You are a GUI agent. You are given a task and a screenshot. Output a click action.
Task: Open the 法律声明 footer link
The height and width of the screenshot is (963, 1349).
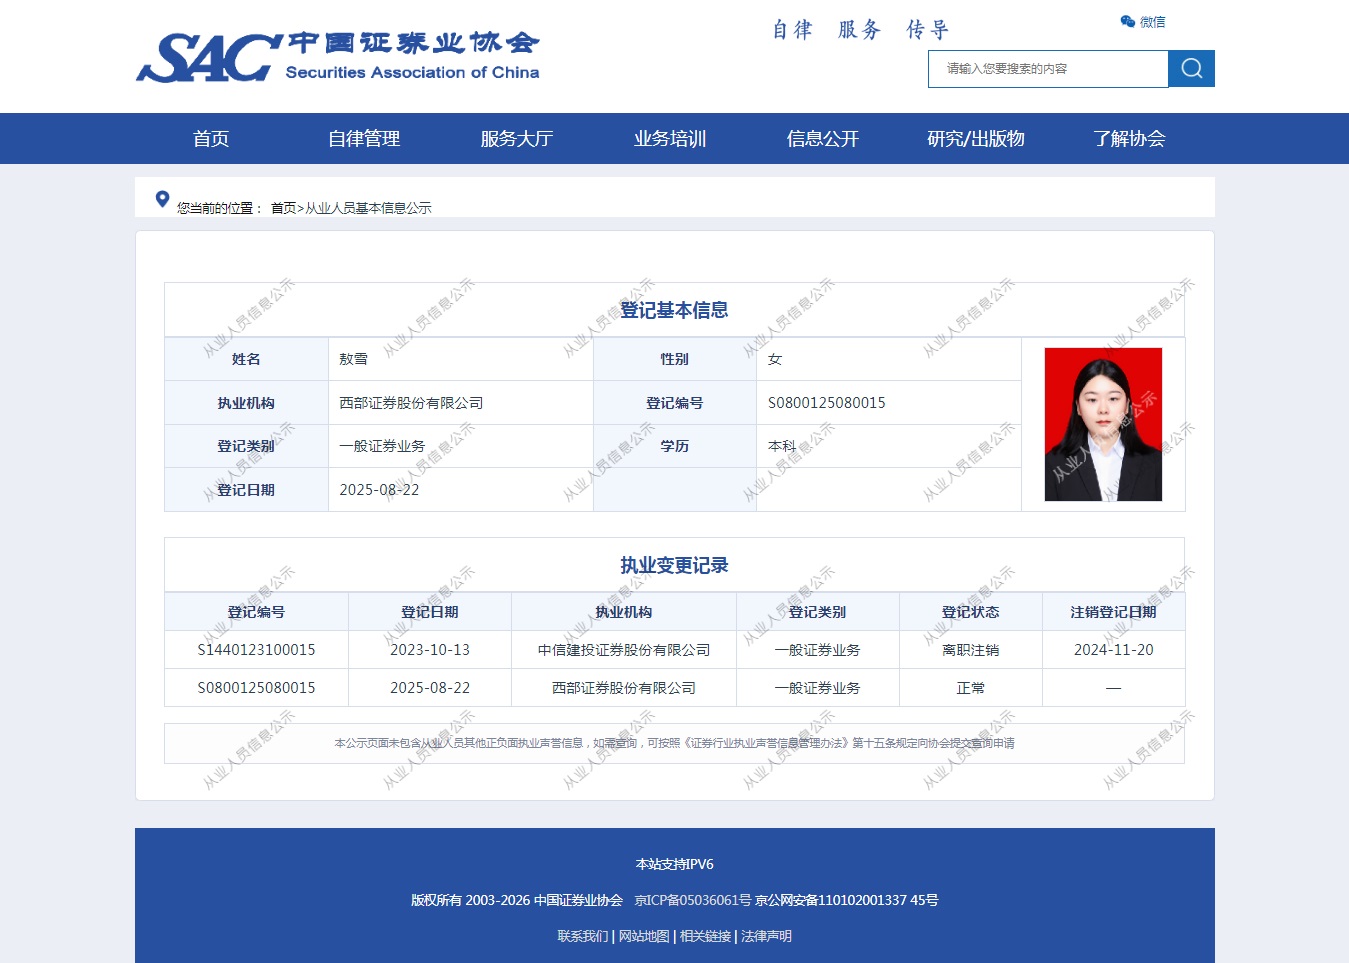coord(767,936)
